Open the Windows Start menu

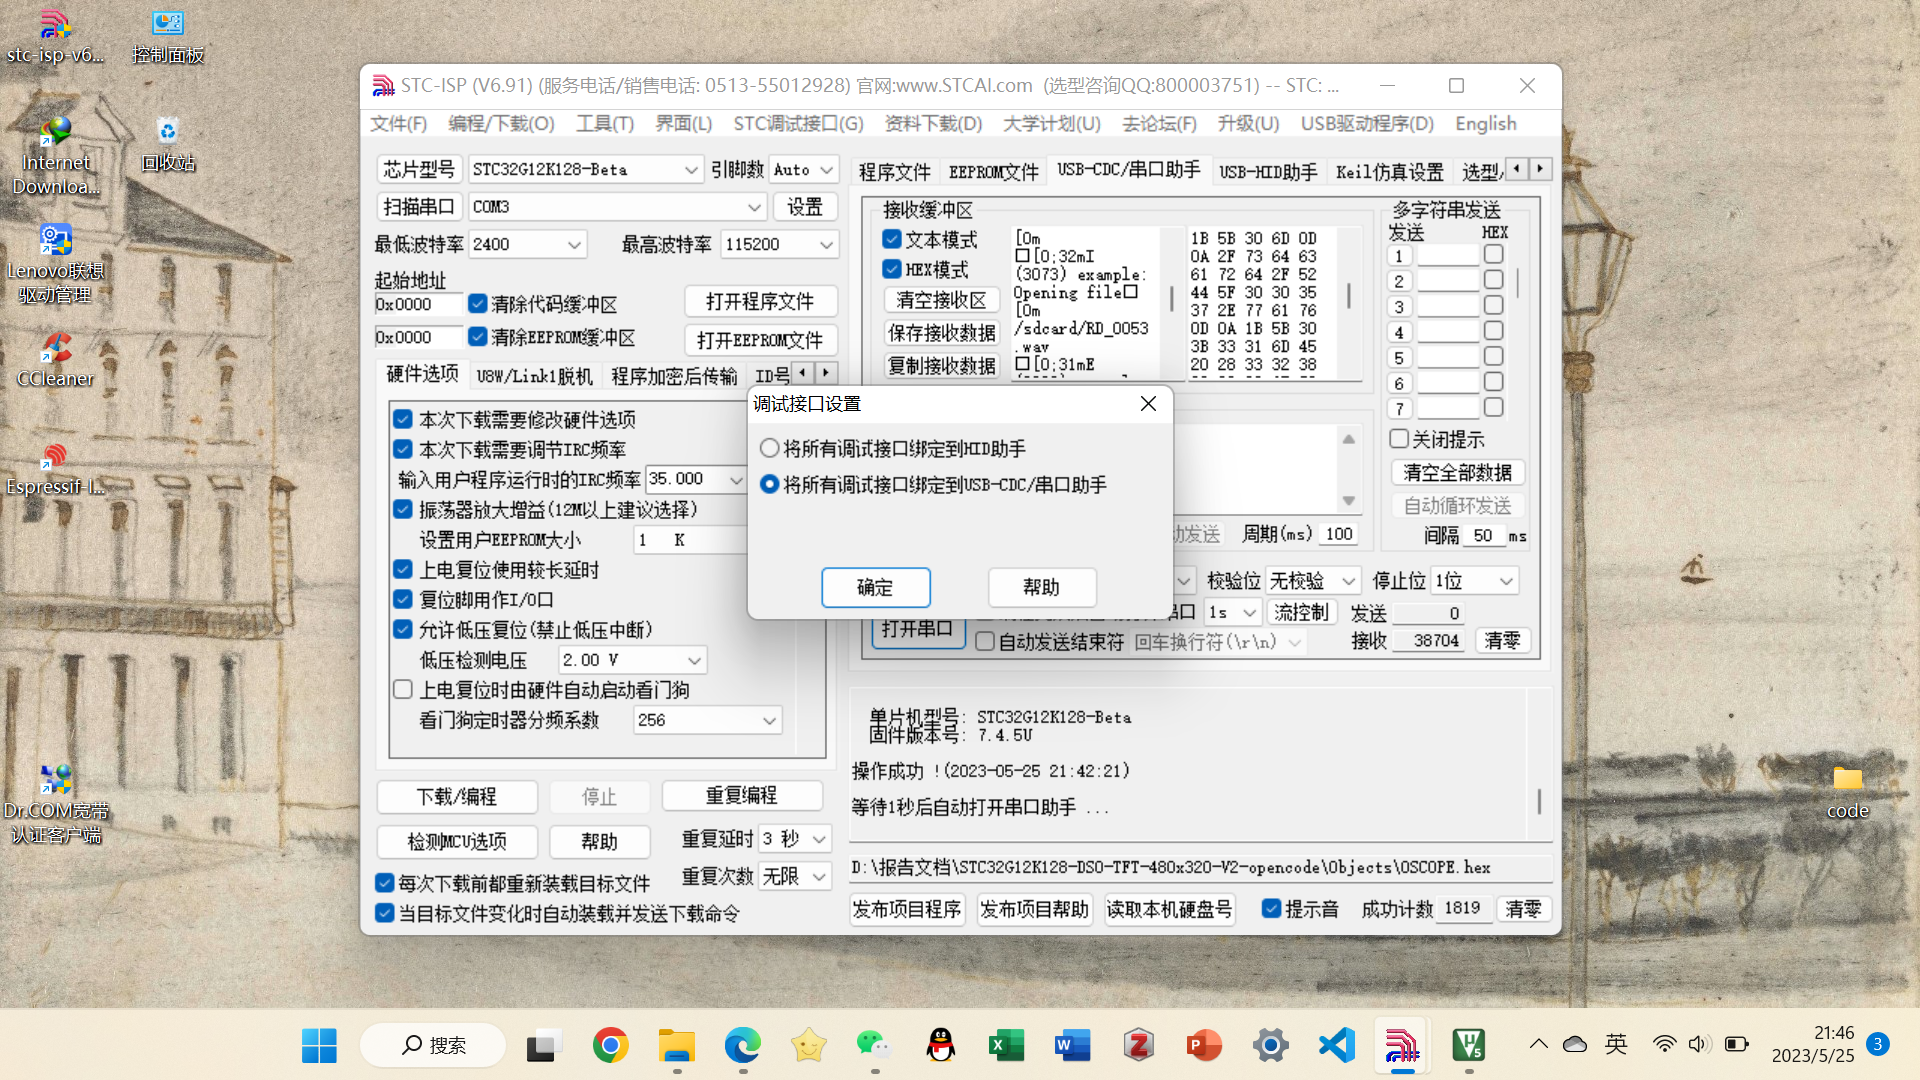(x=319, y=1045)
